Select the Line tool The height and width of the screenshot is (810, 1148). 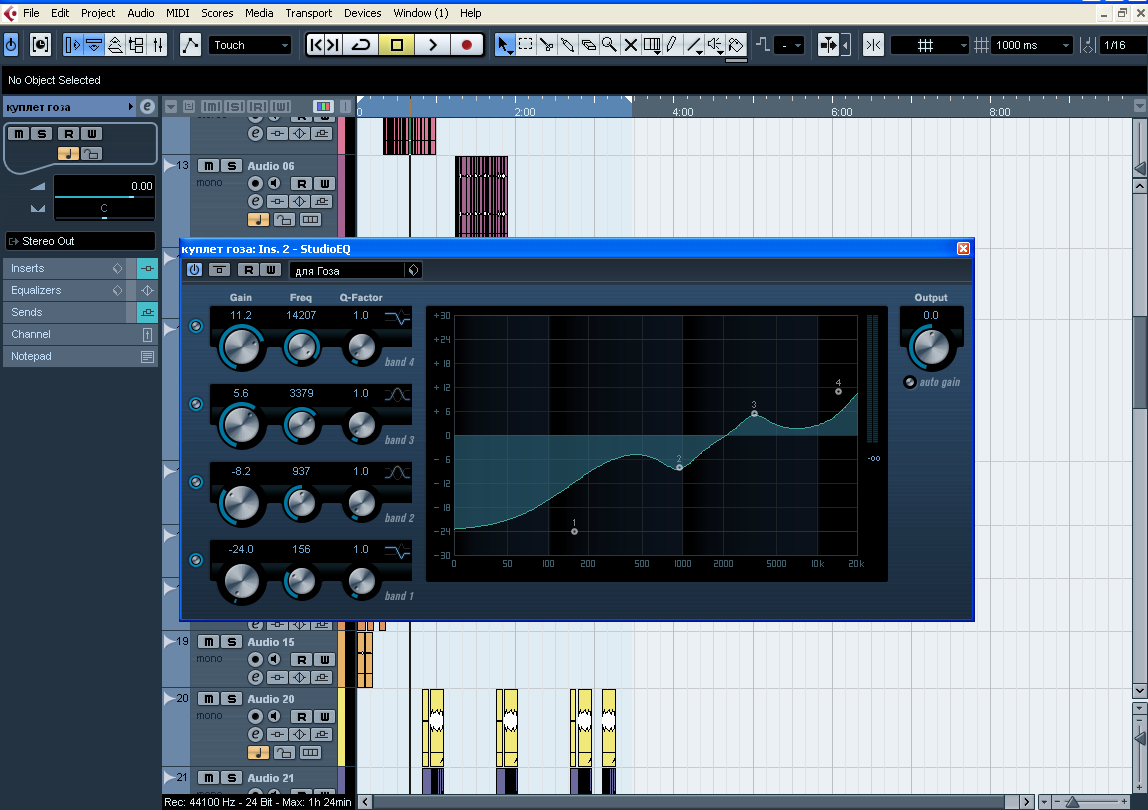694,45
